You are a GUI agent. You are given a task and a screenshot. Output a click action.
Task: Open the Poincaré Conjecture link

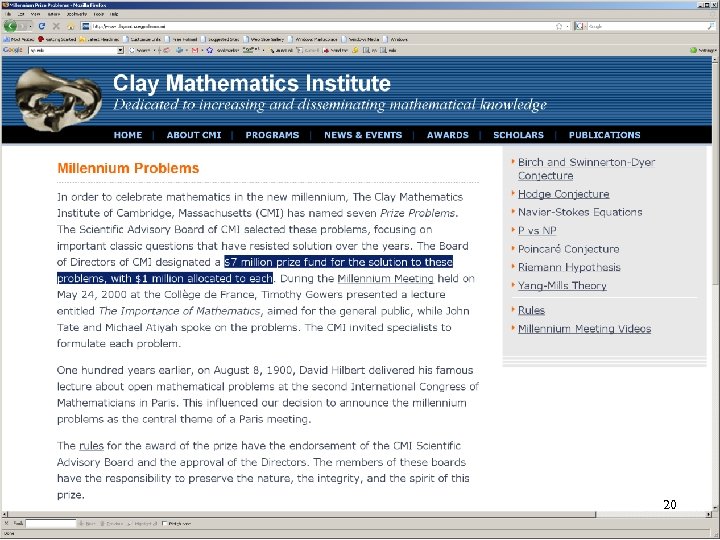tap(568, 249)
